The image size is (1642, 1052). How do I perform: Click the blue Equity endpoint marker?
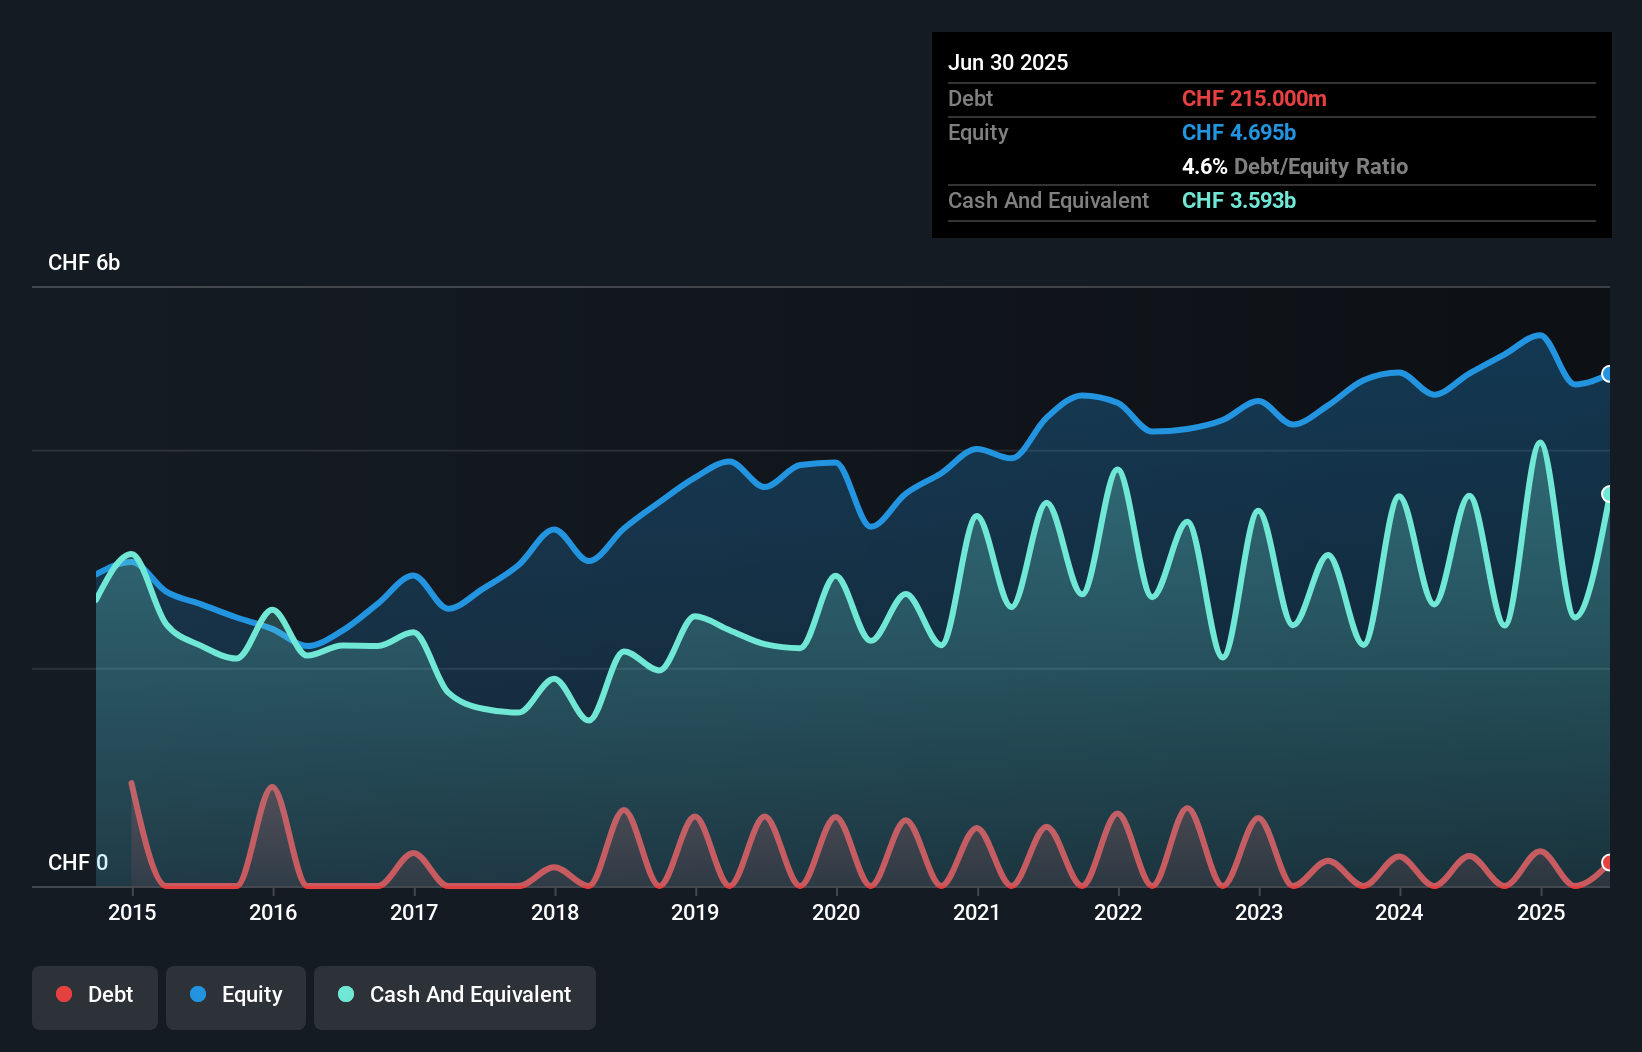(x=1608, y=374)
